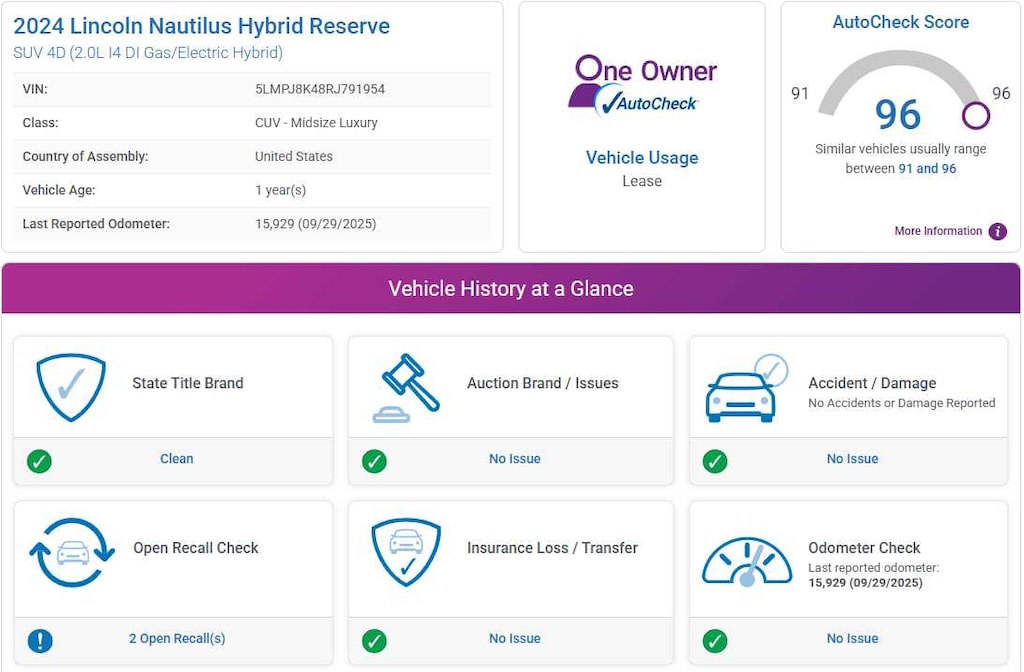Click the One Owner AutoCheck logo

[642, 85]
